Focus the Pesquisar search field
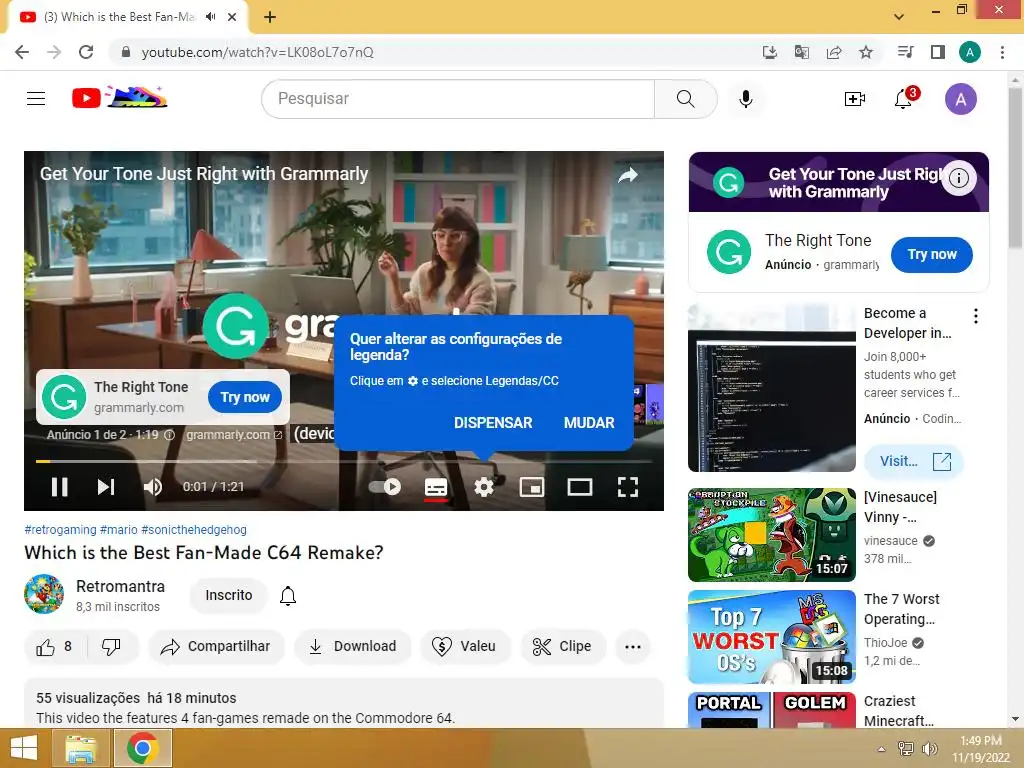This screenshot has height=768, width=1024. click(x=458, y=99)
